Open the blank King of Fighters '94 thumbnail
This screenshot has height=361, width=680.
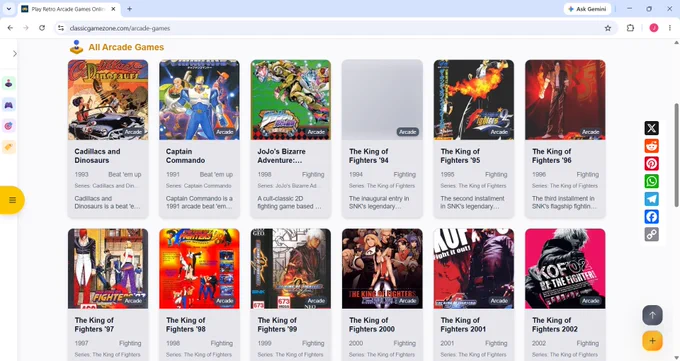[382, 100]
